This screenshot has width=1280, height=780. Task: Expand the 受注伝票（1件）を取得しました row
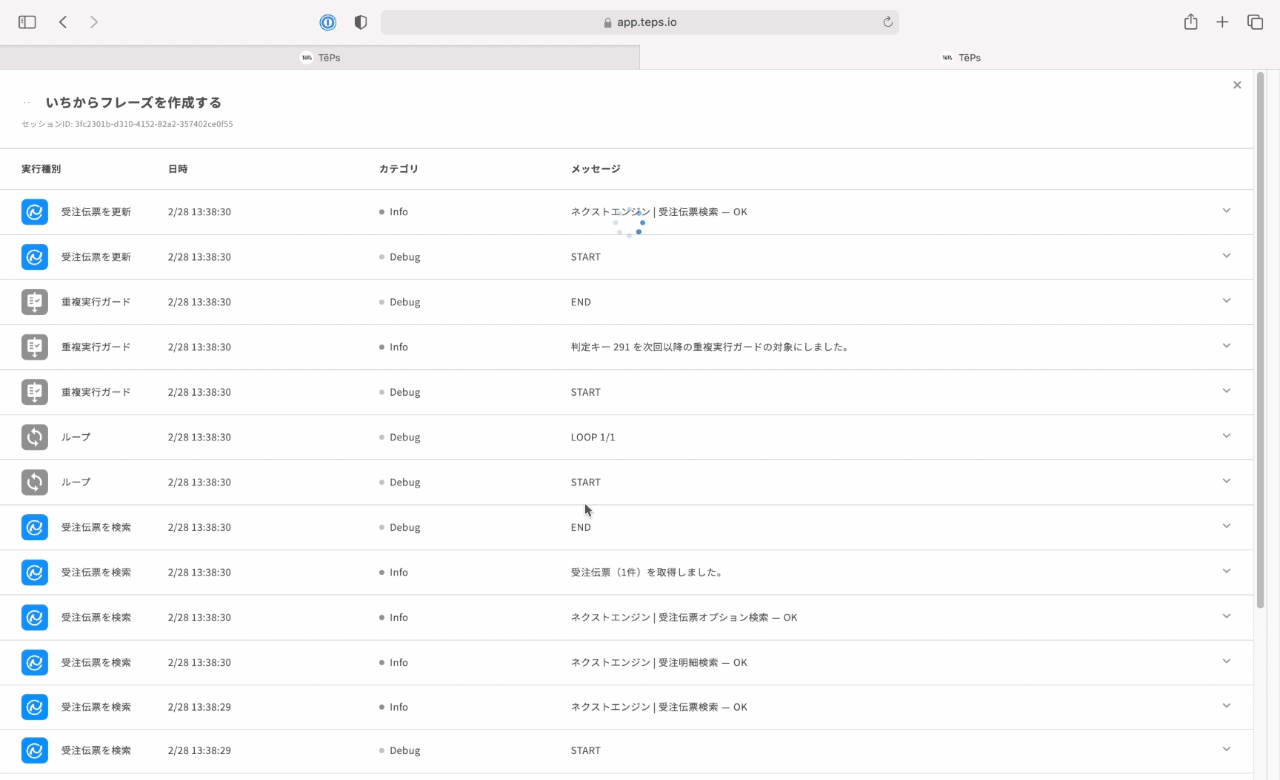tap(1227, 571)
